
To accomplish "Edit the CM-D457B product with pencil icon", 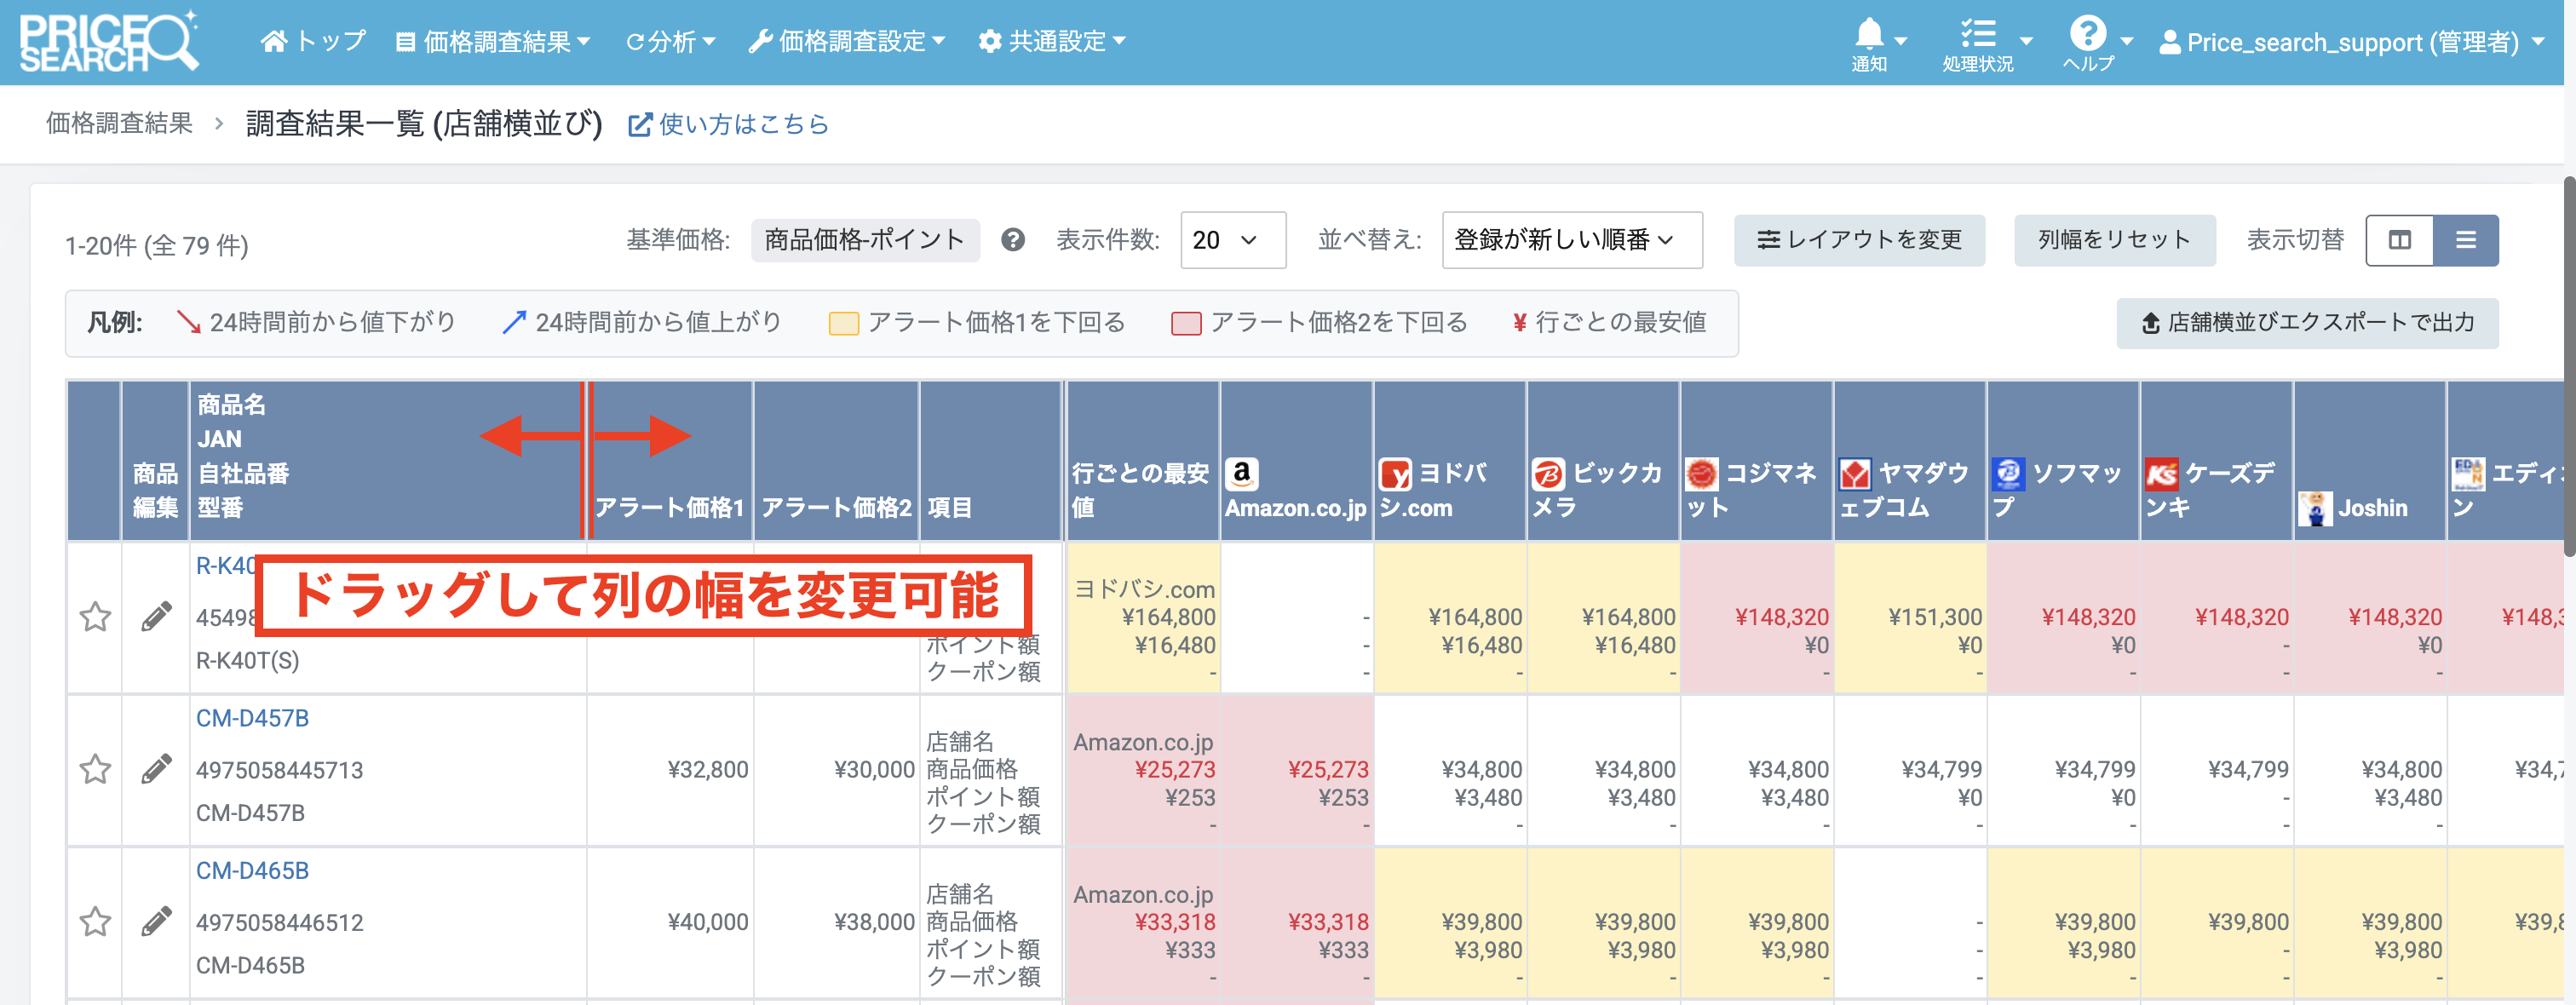I will coord(156,769).
